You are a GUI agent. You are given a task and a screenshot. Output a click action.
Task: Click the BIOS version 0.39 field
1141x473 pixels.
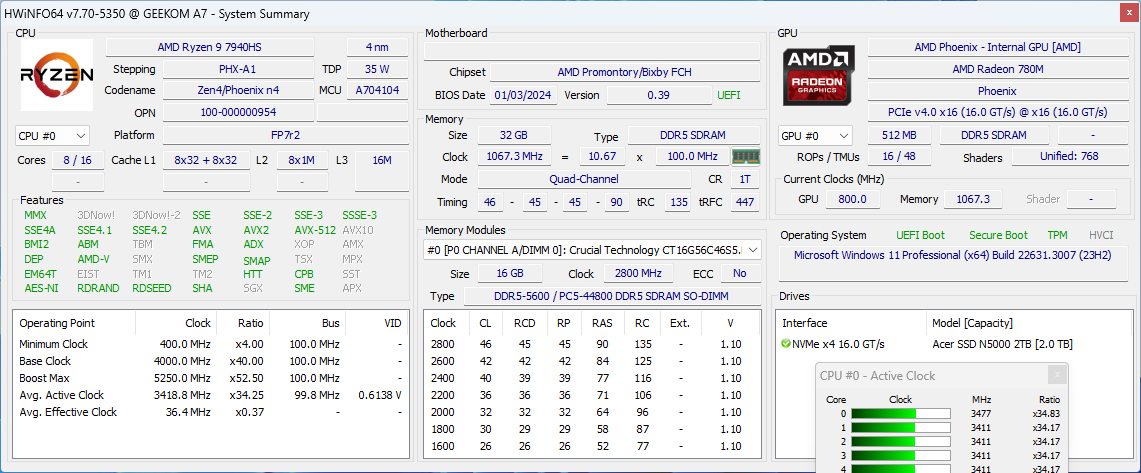(659, 95)
